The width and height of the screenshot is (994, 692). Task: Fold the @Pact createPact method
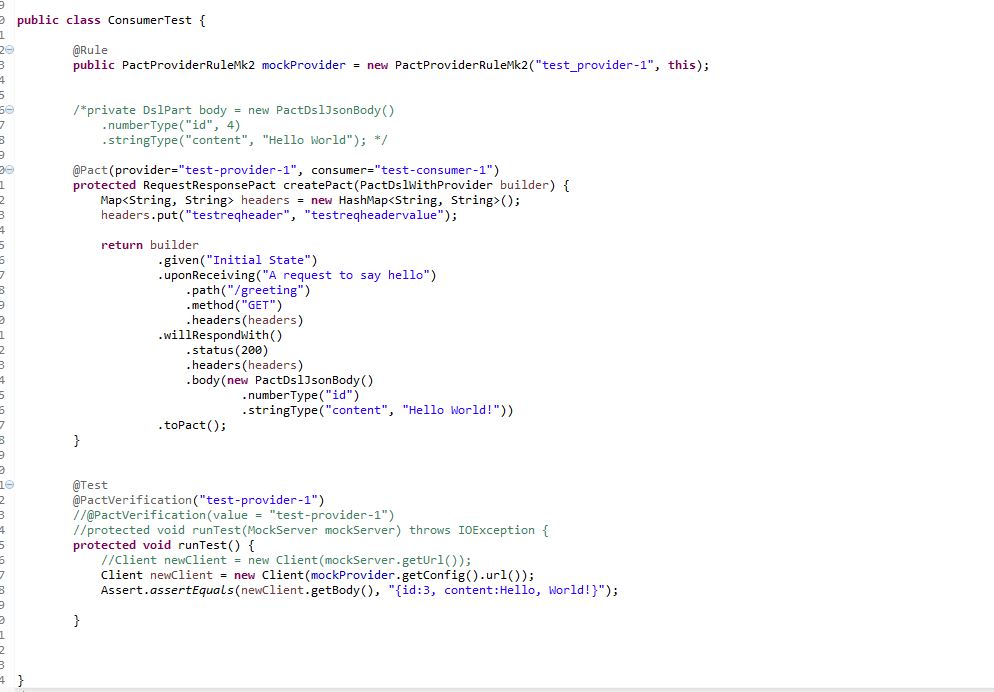pos(10,170)
